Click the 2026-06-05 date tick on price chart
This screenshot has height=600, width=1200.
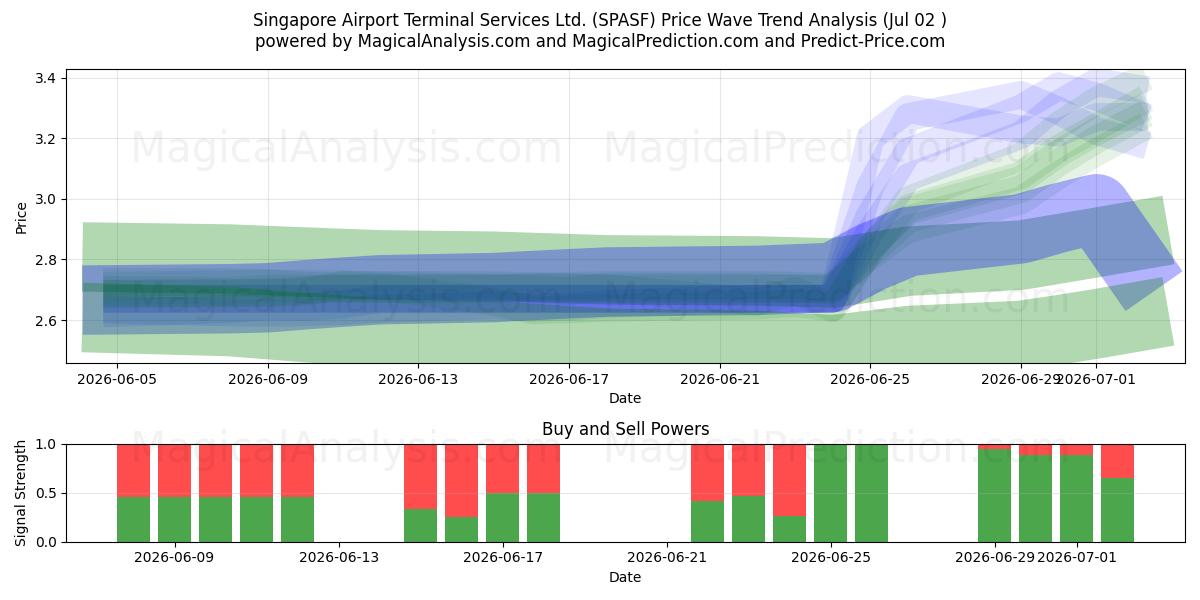click(118, 379)
